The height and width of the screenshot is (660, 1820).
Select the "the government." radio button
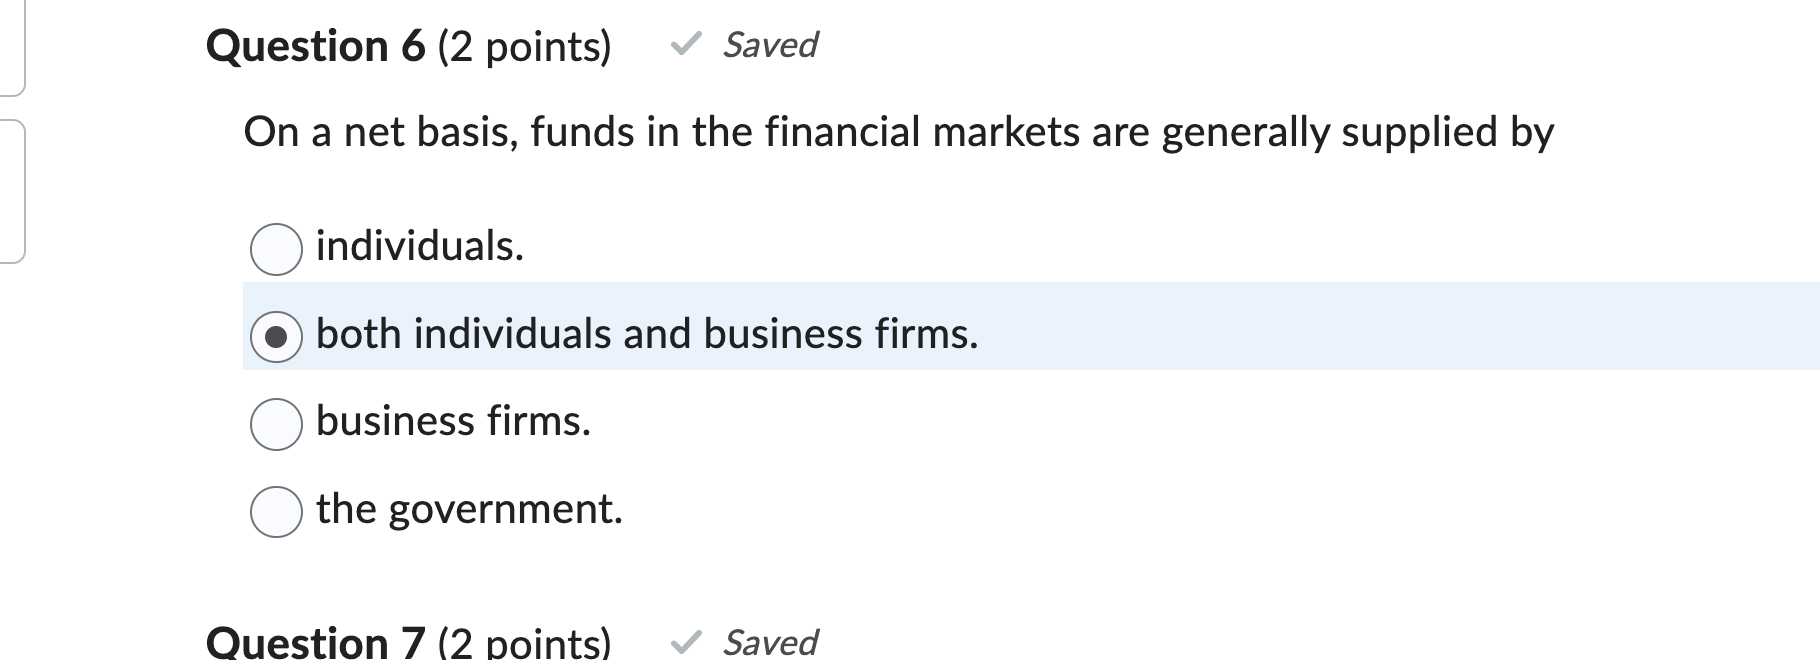[275, 512]
